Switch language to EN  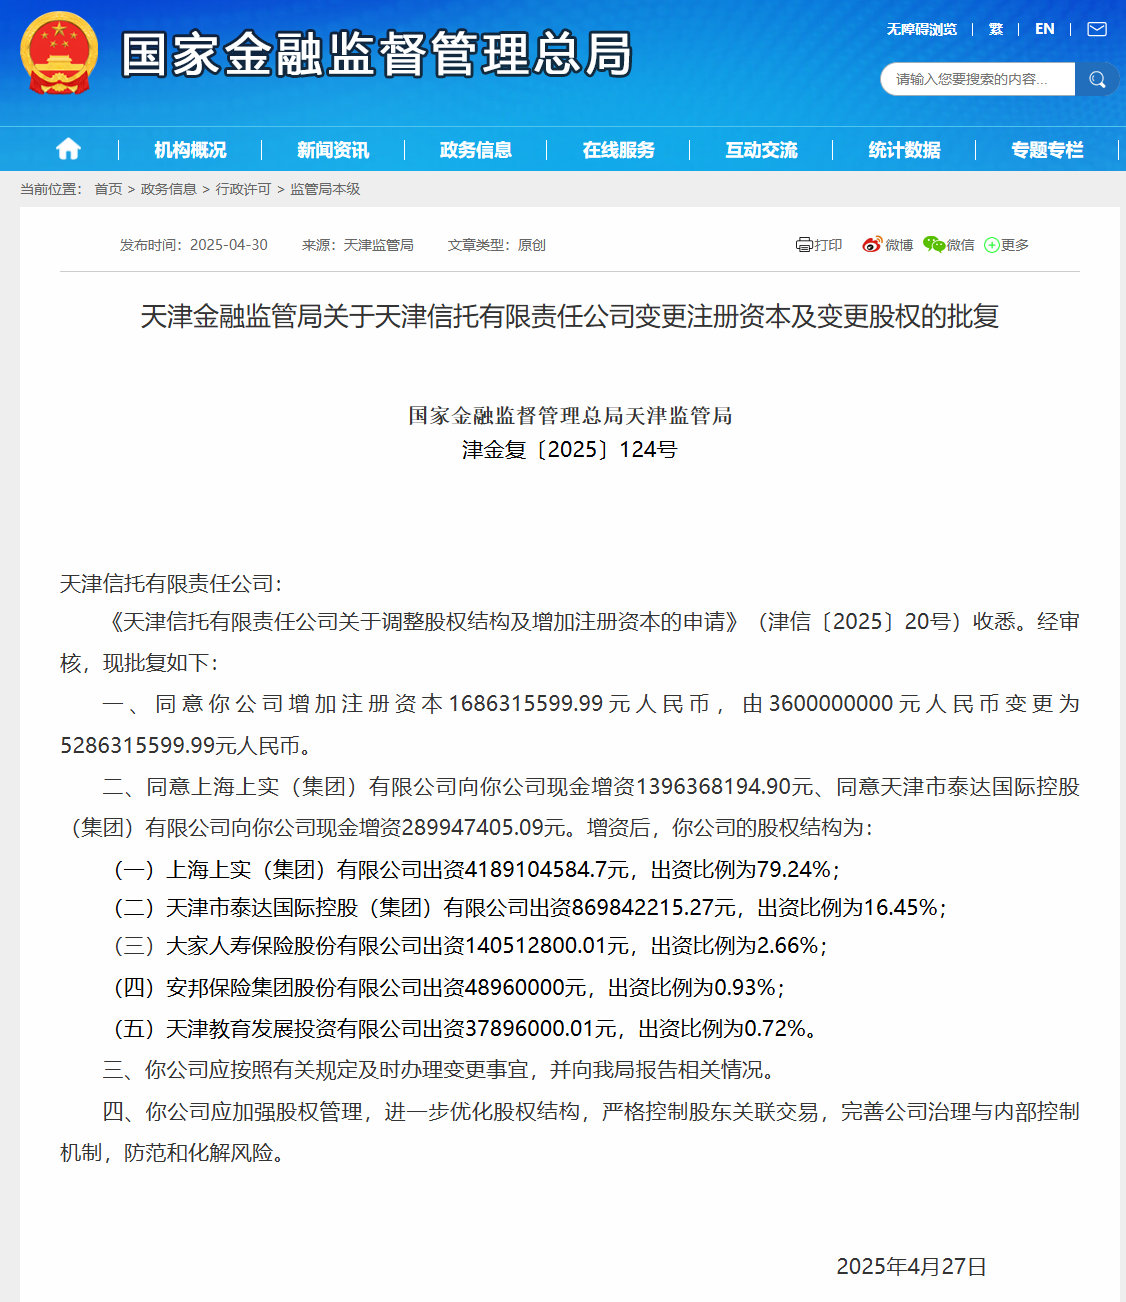pos(1045,29)
